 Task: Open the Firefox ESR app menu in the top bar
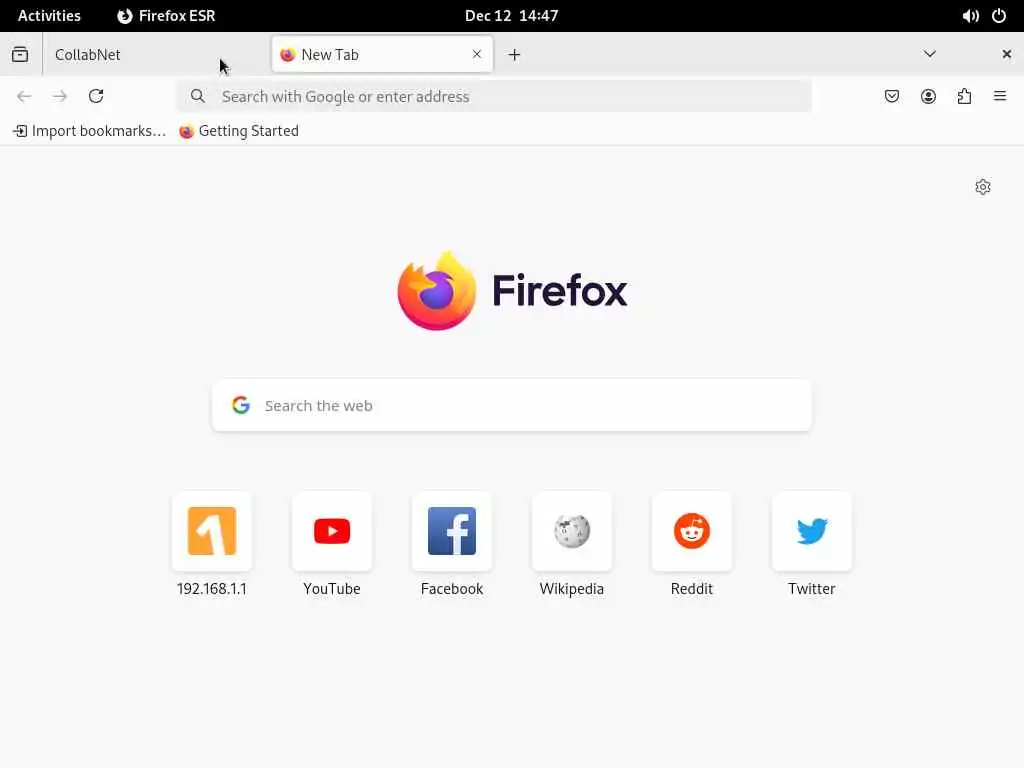pos(166,16)
